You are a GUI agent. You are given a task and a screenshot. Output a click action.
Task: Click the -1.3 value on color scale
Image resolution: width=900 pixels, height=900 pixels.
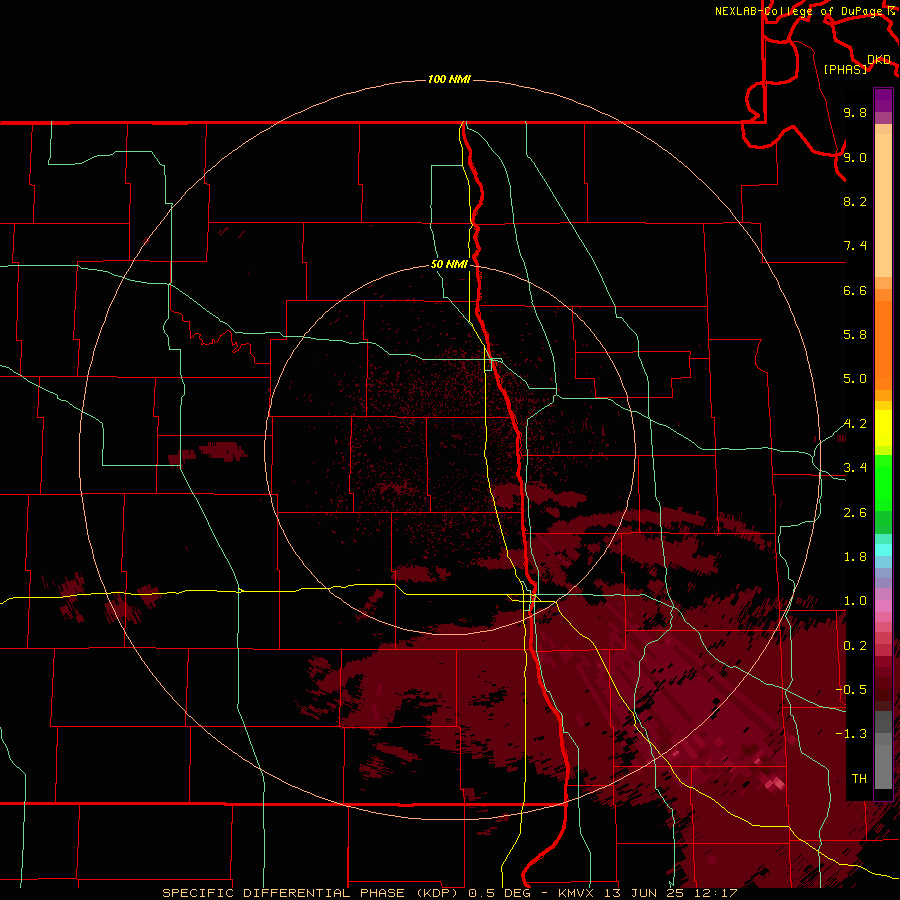pos(851,734)
